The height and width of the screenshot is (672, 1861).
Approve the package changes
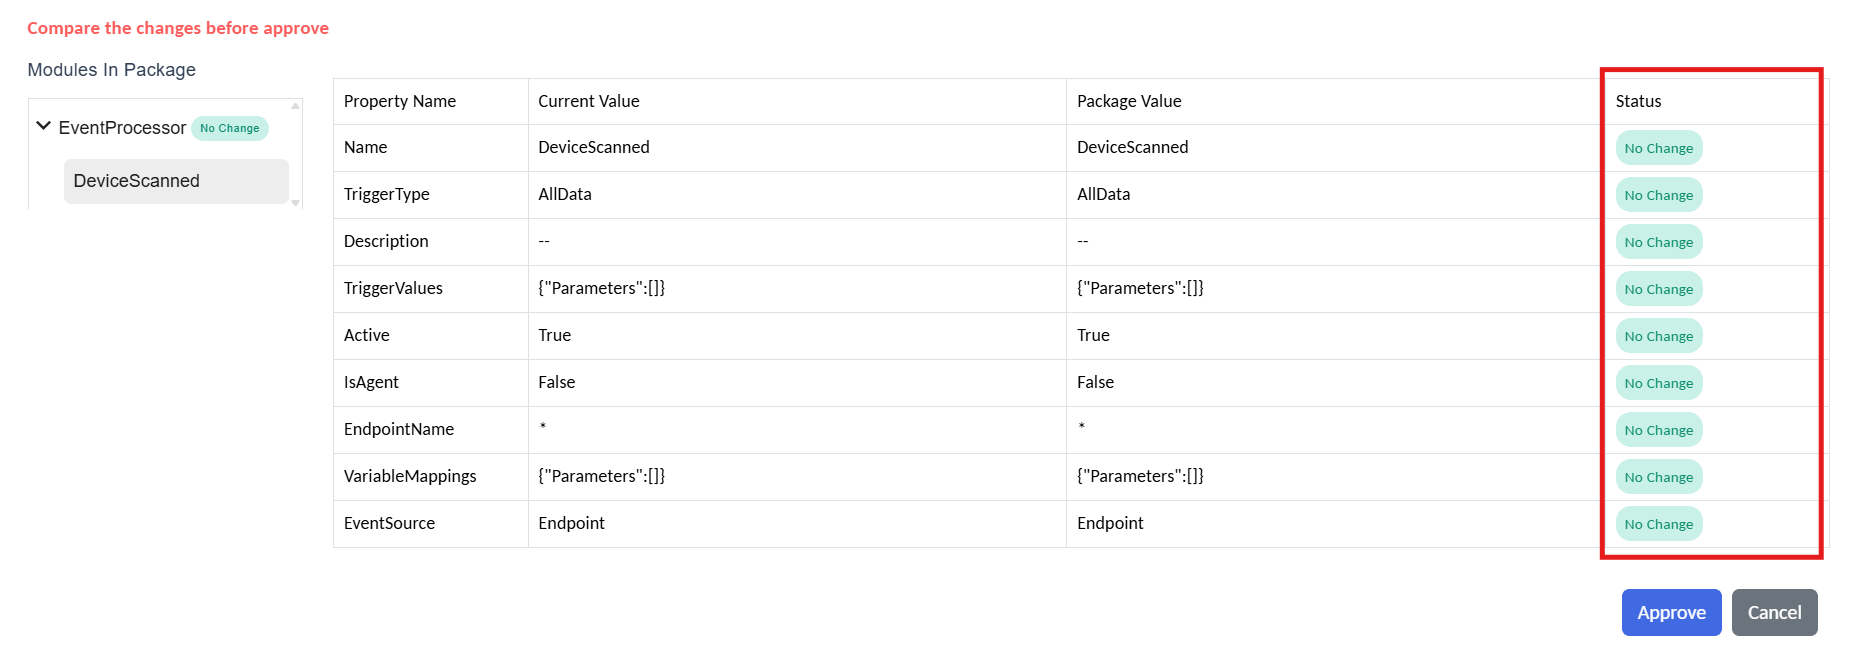(x=1670, y=612)
